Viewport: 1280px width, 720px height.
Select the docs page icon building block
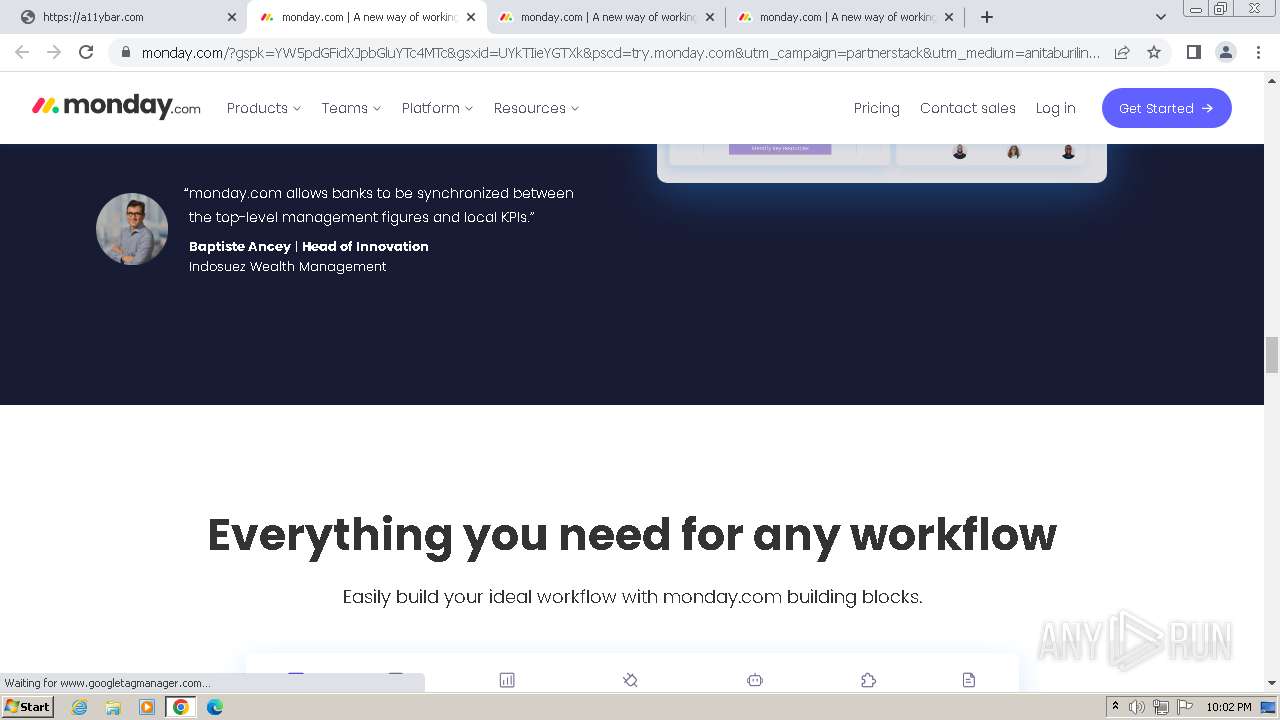[969, 680]
